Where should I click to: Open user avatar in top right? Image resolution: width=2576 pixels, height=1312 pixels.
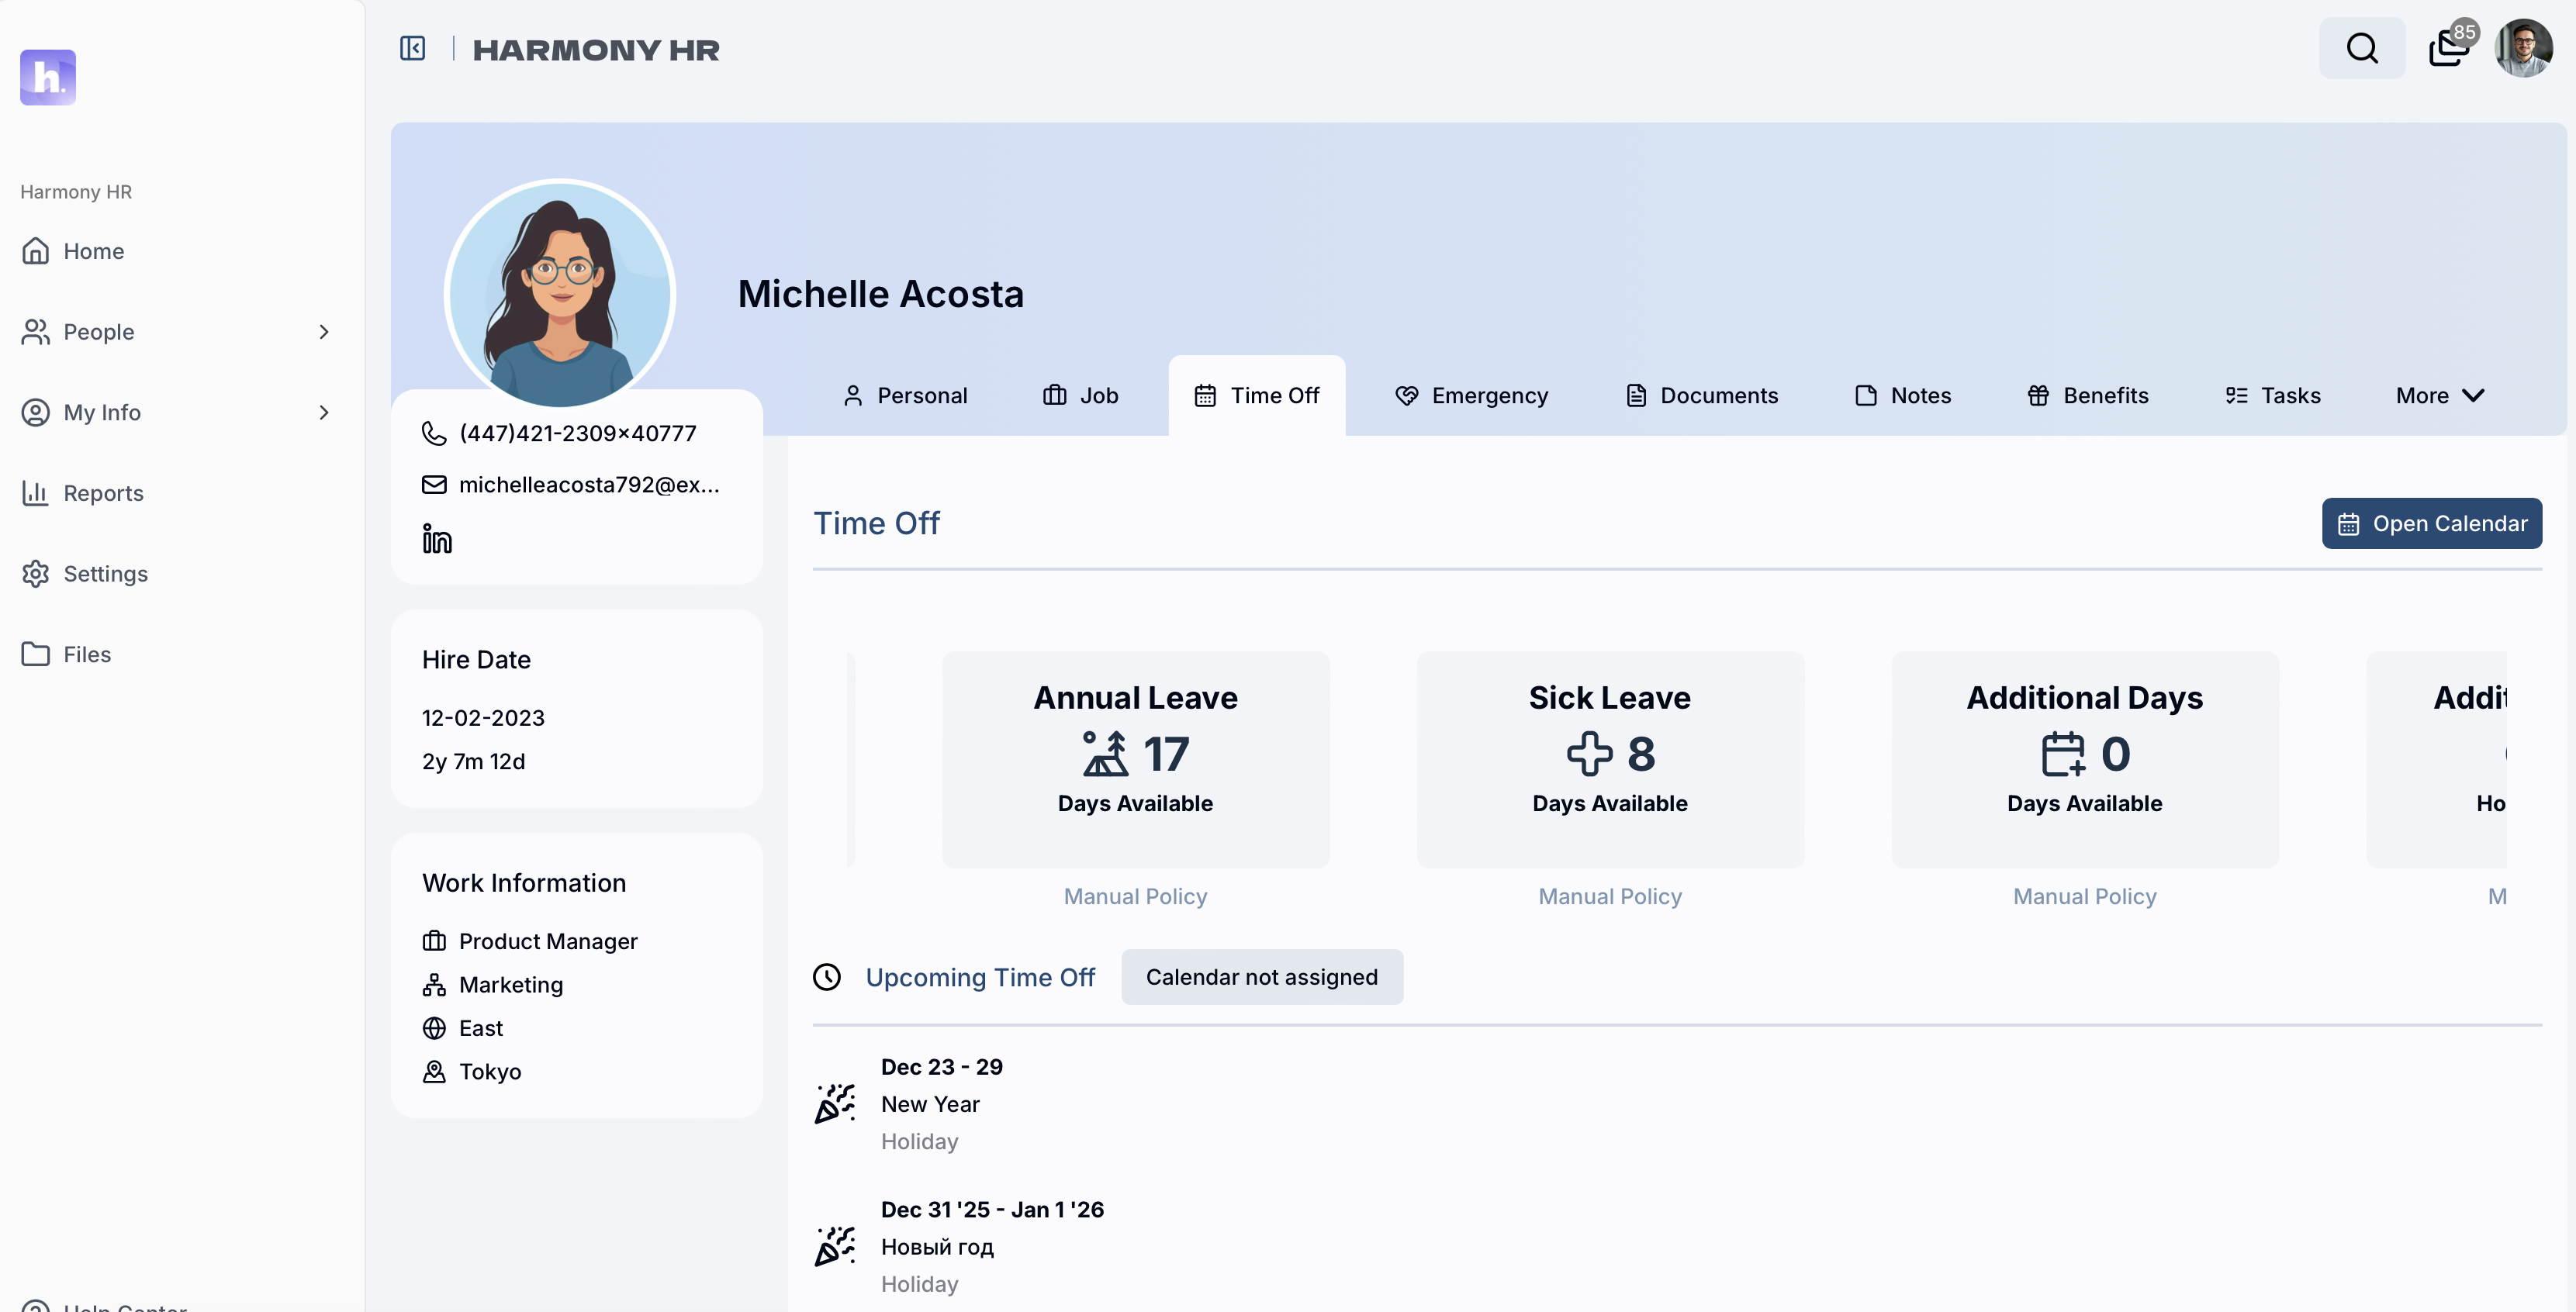(2523, 48)
